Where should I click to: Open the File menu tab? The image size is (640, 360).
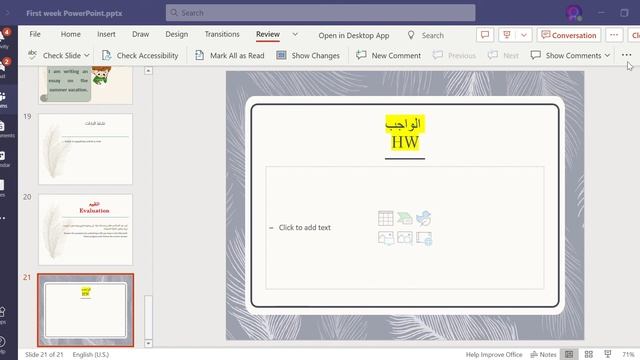click(x=35, y=34)
